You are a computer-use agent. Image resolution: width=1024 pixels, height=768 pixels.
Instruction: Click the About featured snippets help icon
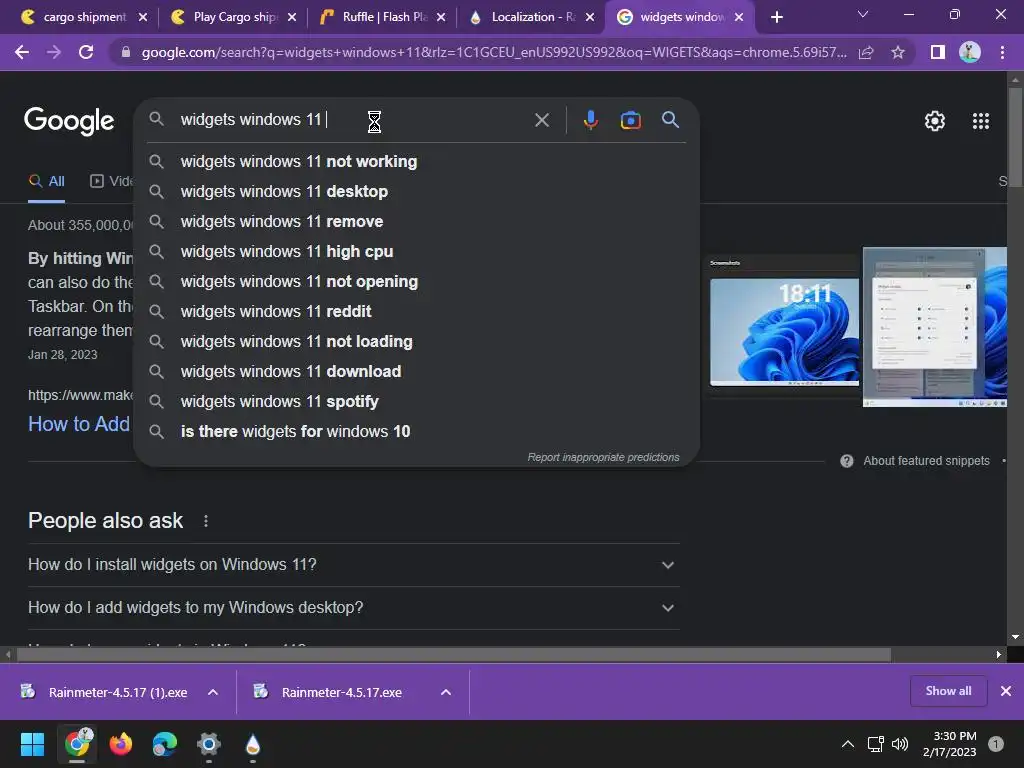tap(847, 461)
